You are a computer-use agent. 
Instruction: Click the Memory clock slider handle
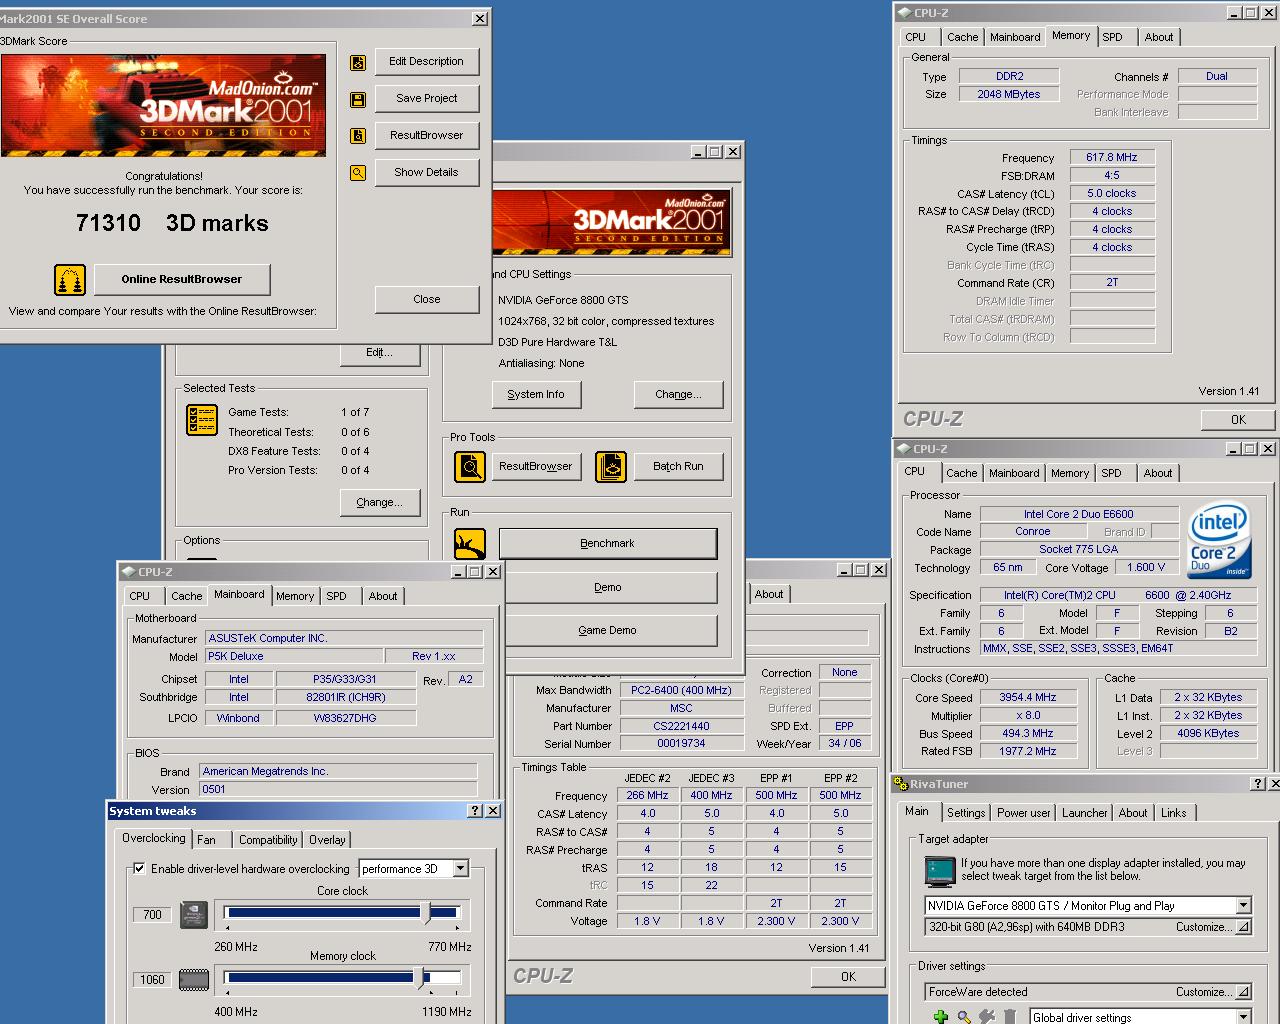(x=418, y=977)
